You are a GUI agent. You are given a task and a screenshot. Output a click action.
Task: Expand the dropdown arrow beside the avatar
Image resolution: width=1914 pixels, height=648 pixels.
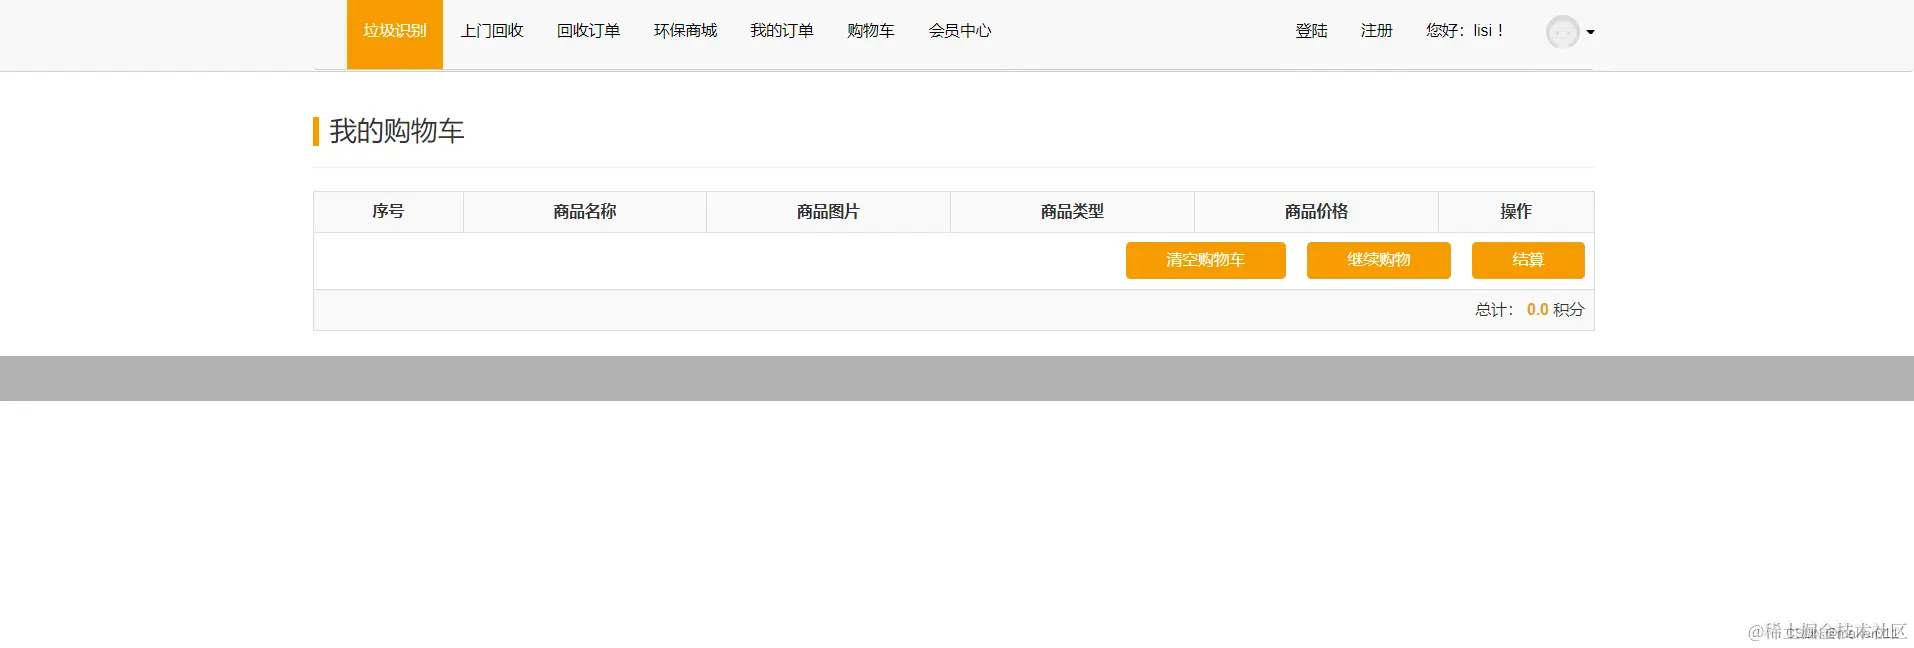pyautogui.click(x=1591, y=32)
